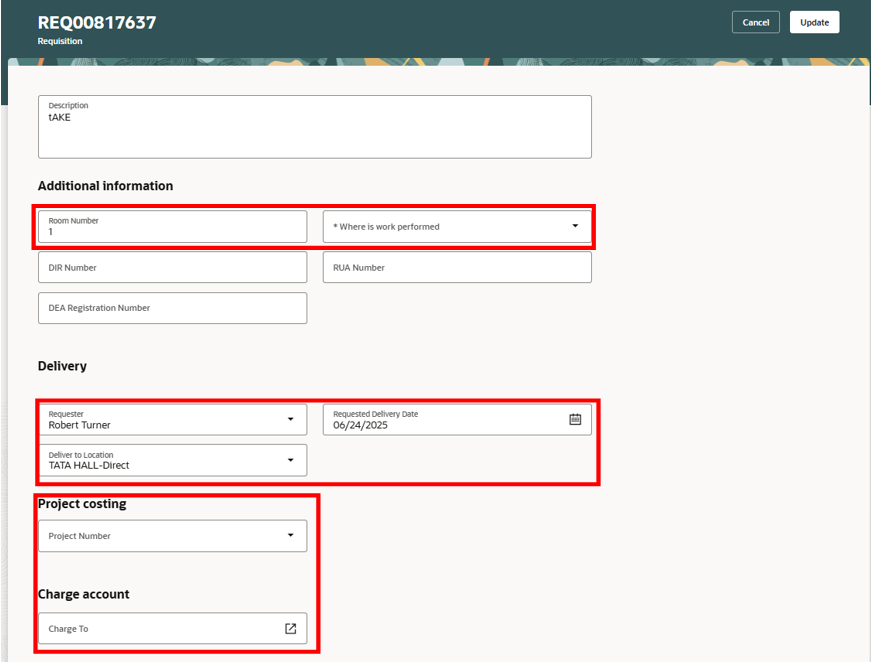Image resolution: width=871 pixels, height=670 pixels.
Task: Open the Requested Delivery Date calendar icon
Action: coord(575,419)
